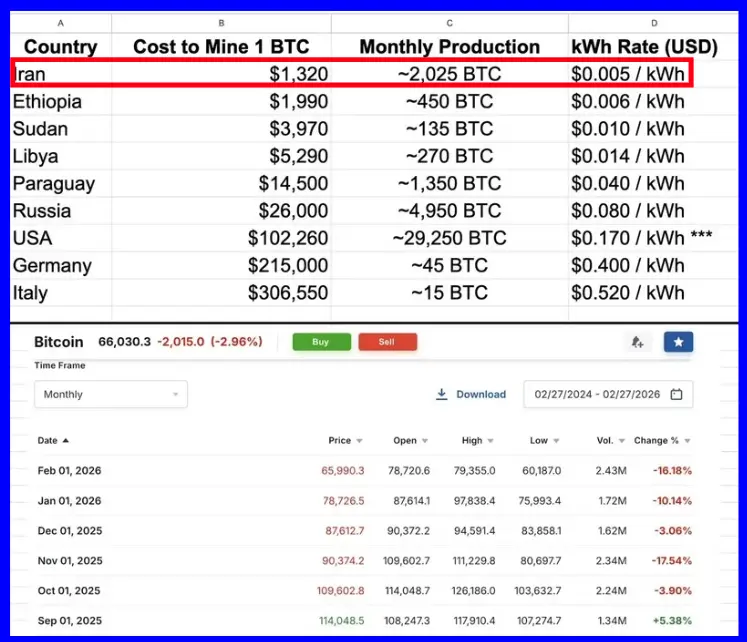
Task: Click the star watchlist icon
Action: click(678, 342)
